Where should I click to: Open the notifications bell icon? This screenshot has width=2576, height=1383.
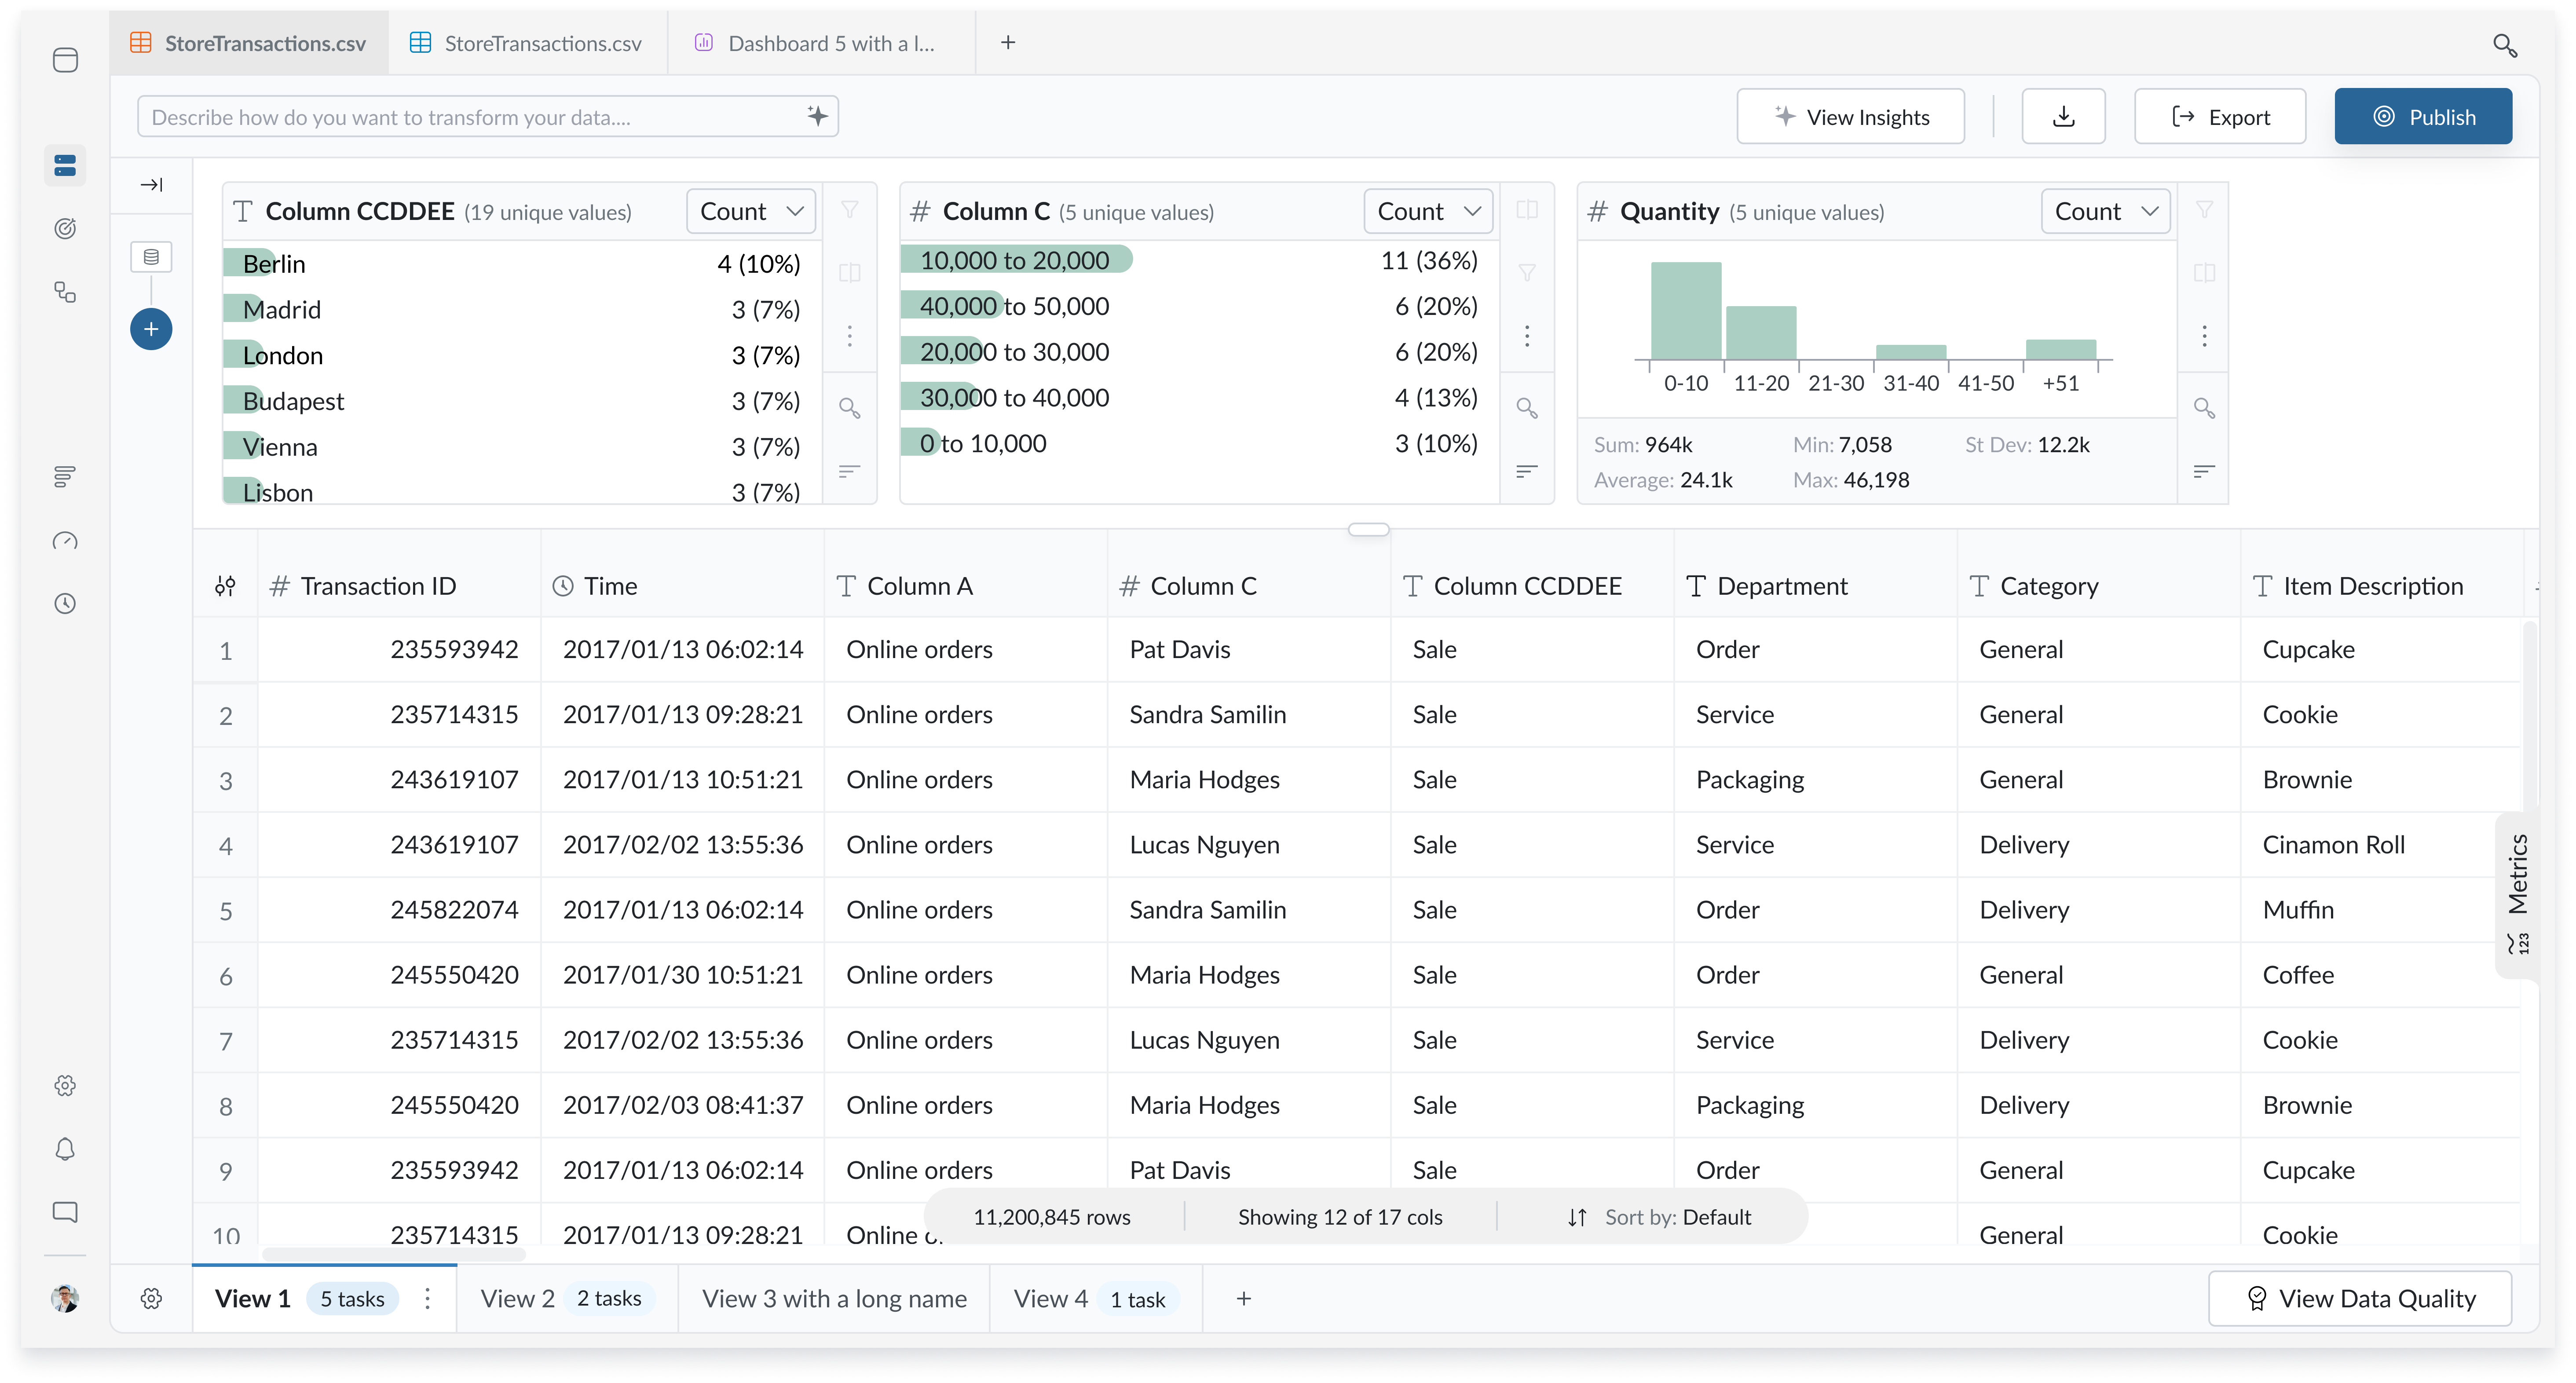coord(65,1149)
